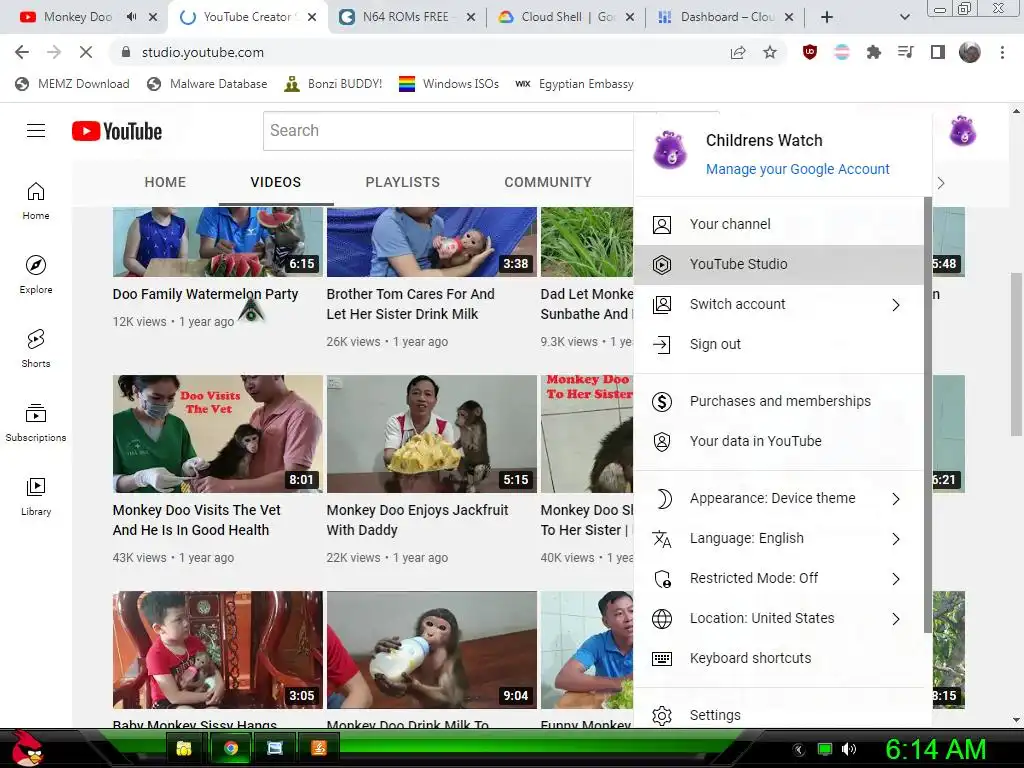
Task: Click the YouTube logo
Action: (x=117, y=131)
